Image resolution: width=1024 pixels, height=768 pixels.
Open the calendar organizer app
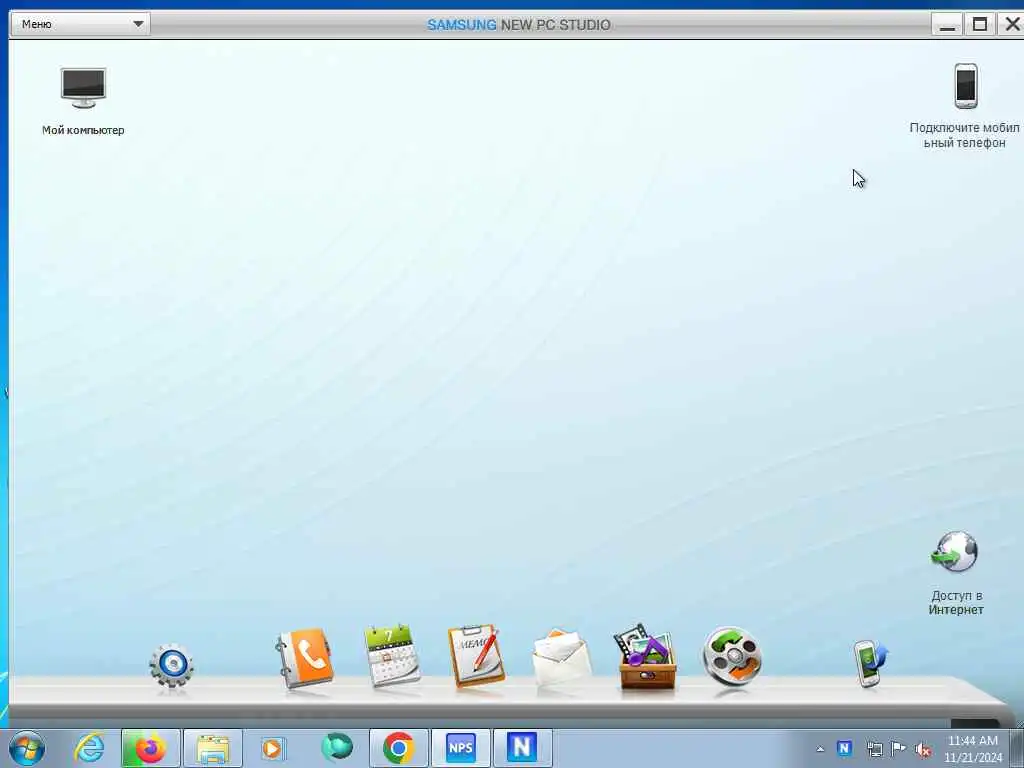[392, 655]
